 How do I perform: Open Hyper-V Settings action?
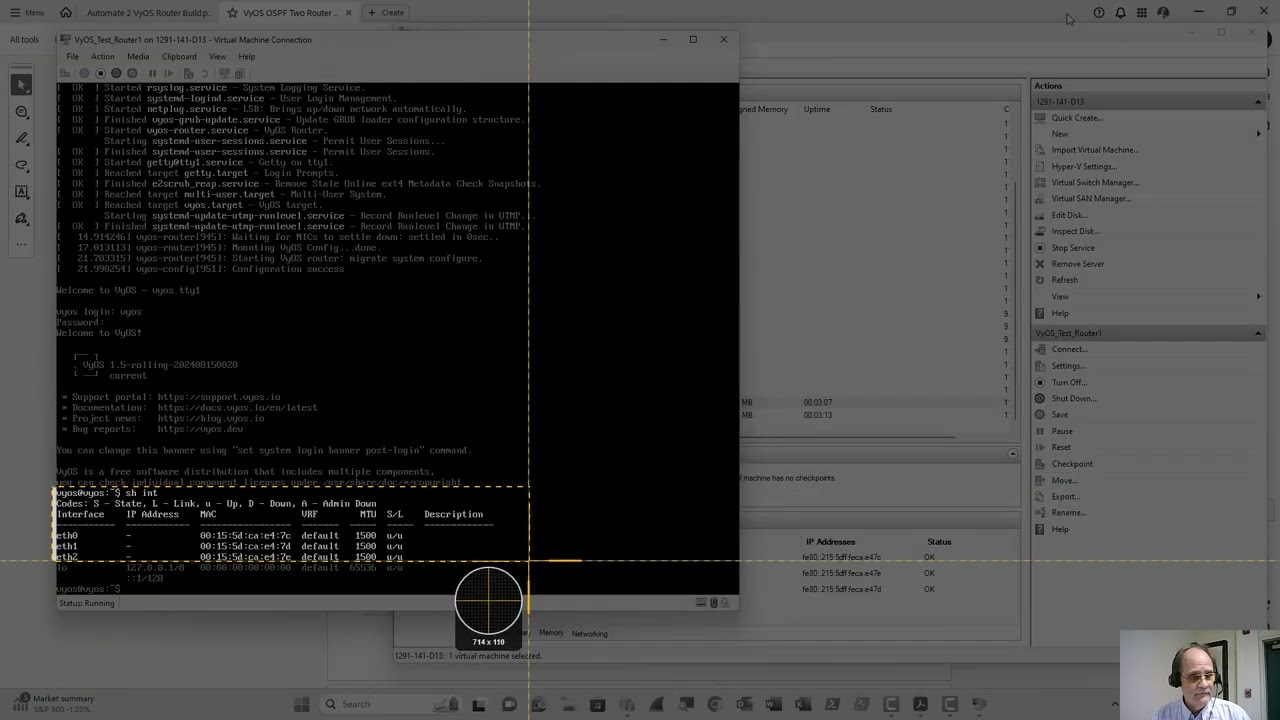pos(1083,166)
